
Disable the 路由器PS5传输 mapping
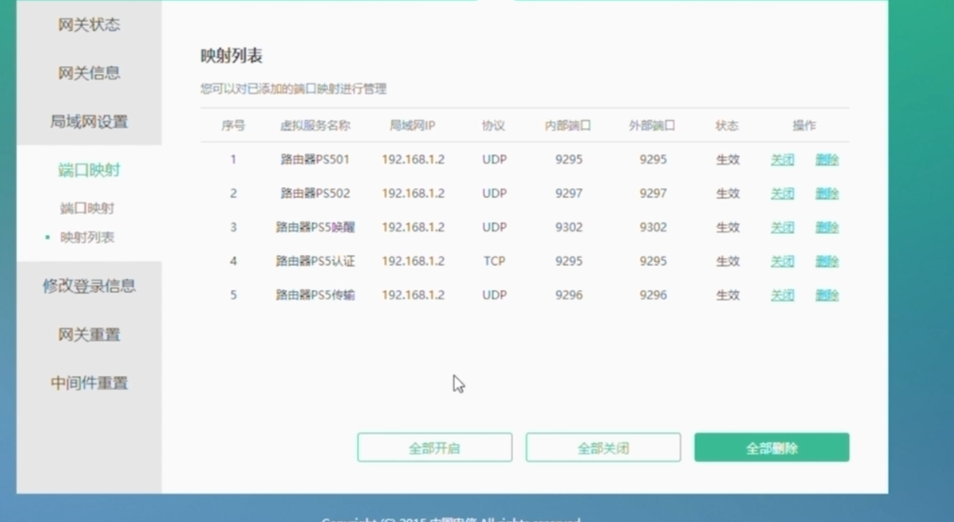pyautogui.click(x=782, y=296)
